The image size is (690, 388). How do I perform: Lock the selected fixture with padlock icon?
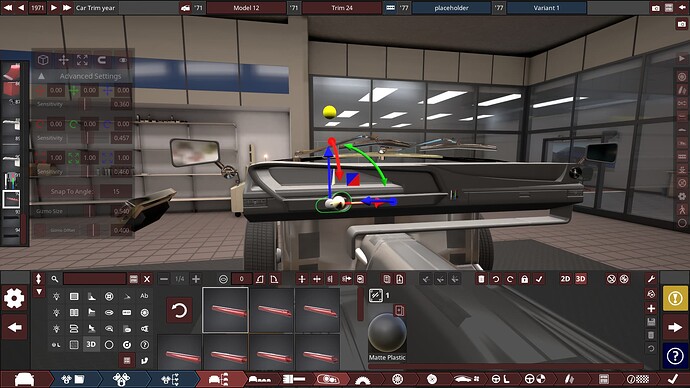[525, 279]
